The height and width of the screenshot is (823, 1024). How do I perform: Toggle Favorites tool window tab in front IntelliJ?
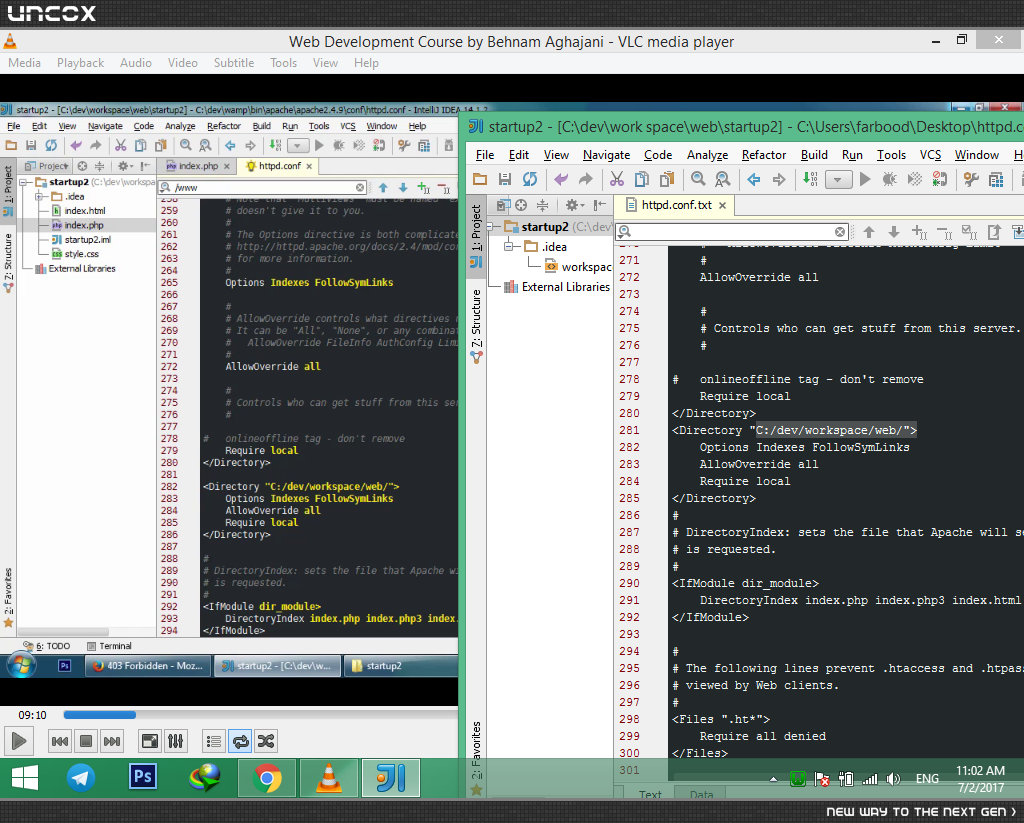(x=476, y=758)
